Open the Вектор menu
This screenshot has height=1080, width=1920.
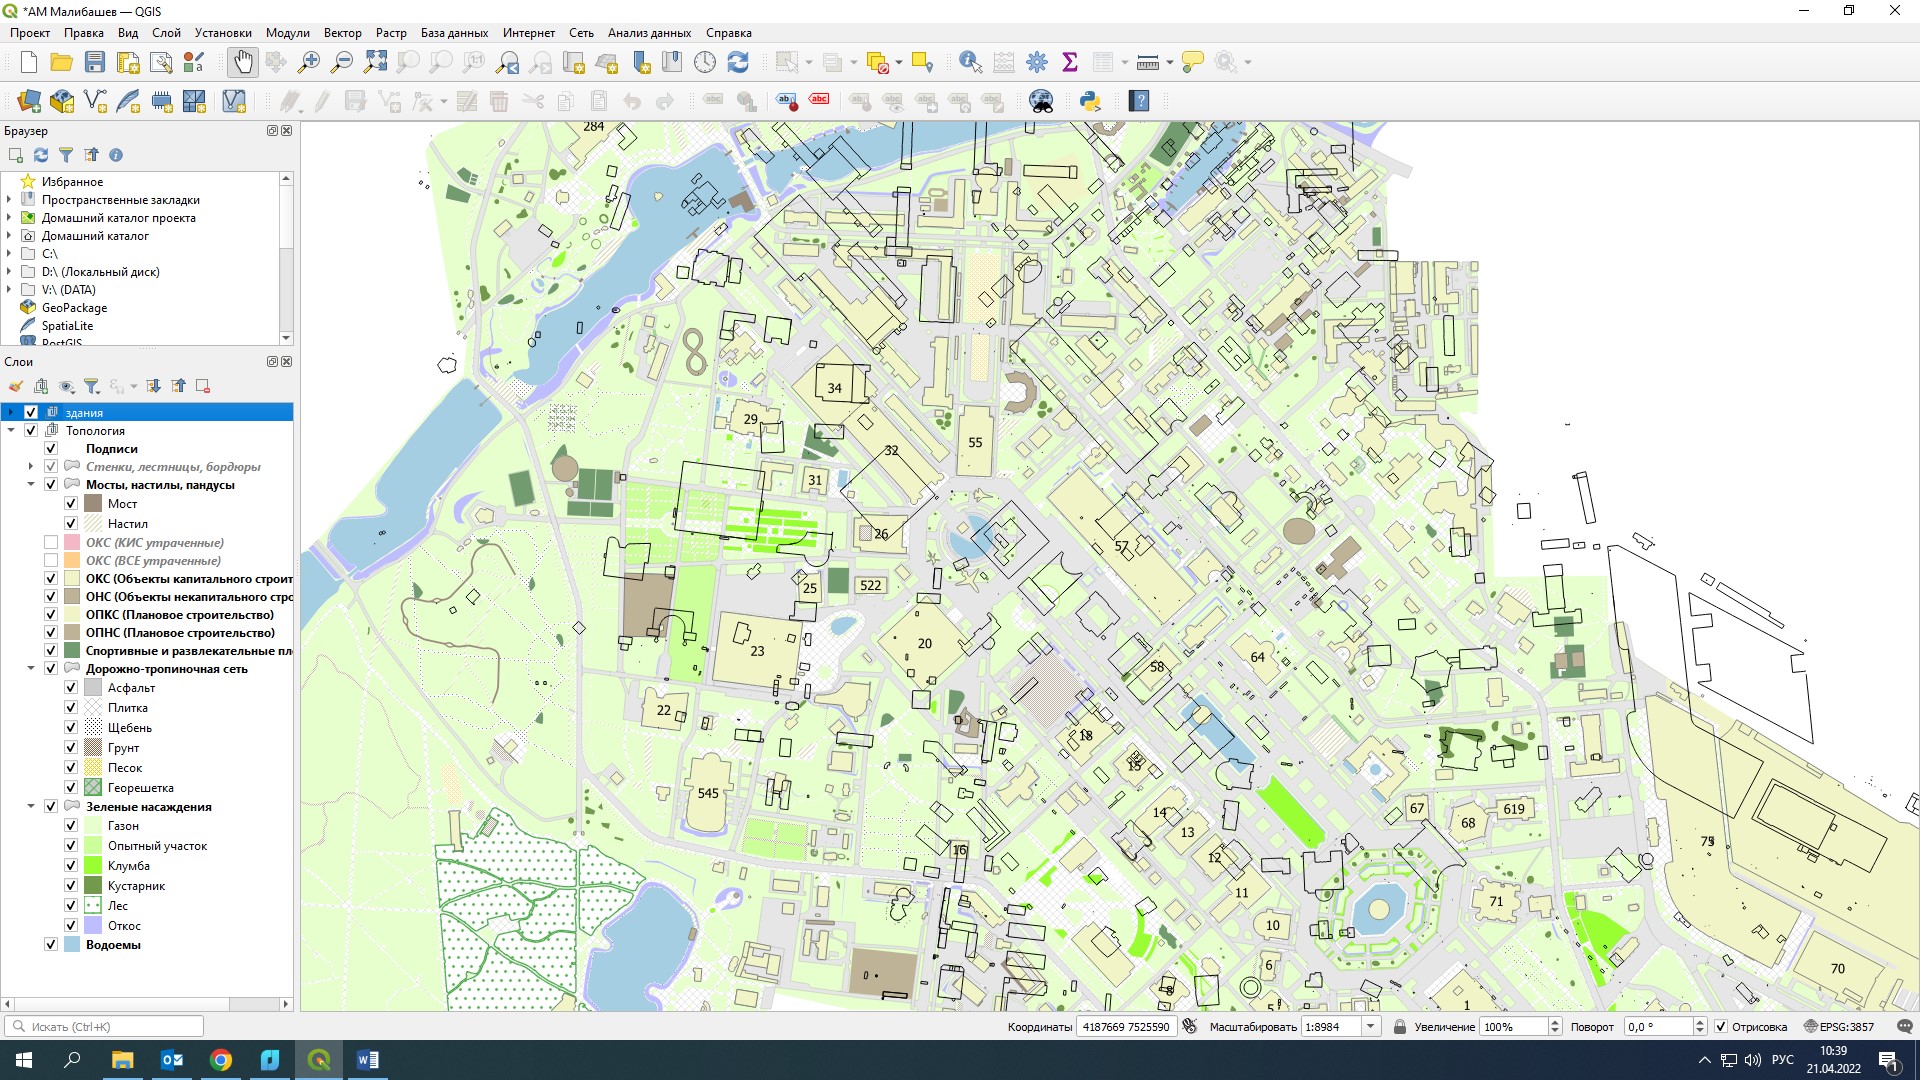pos(342,33)
